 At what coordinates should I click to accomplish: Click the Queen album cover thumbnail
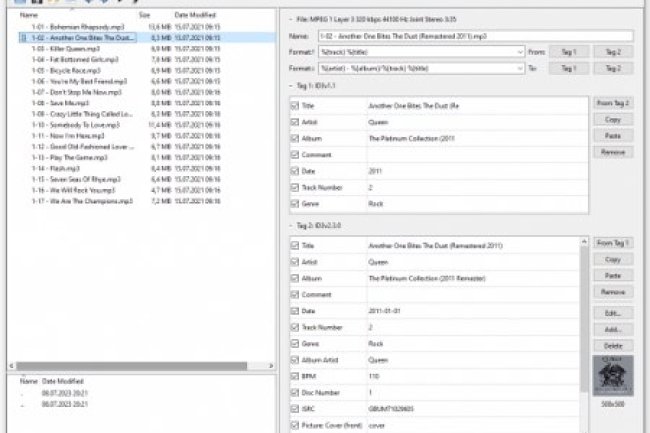pos(613,376)
